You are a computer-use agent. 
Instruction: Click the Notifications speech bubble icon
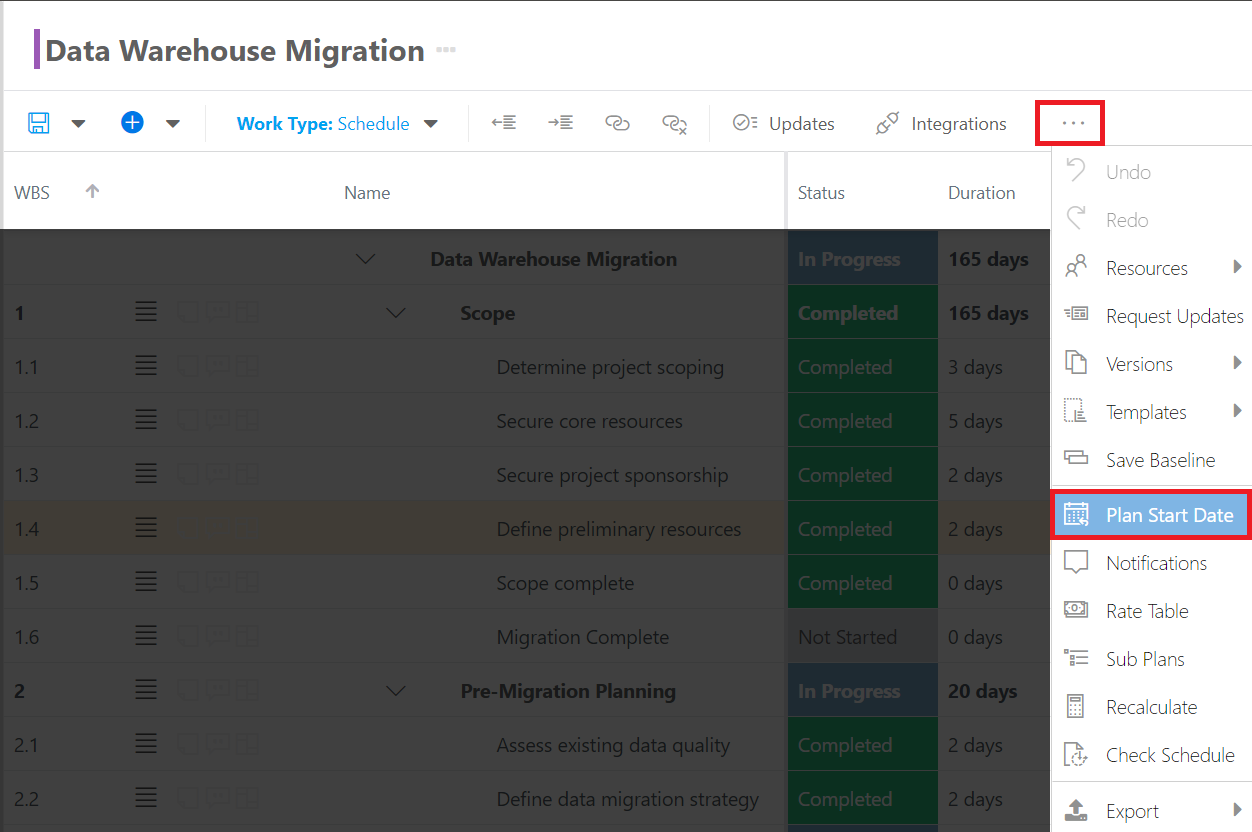1076,562
